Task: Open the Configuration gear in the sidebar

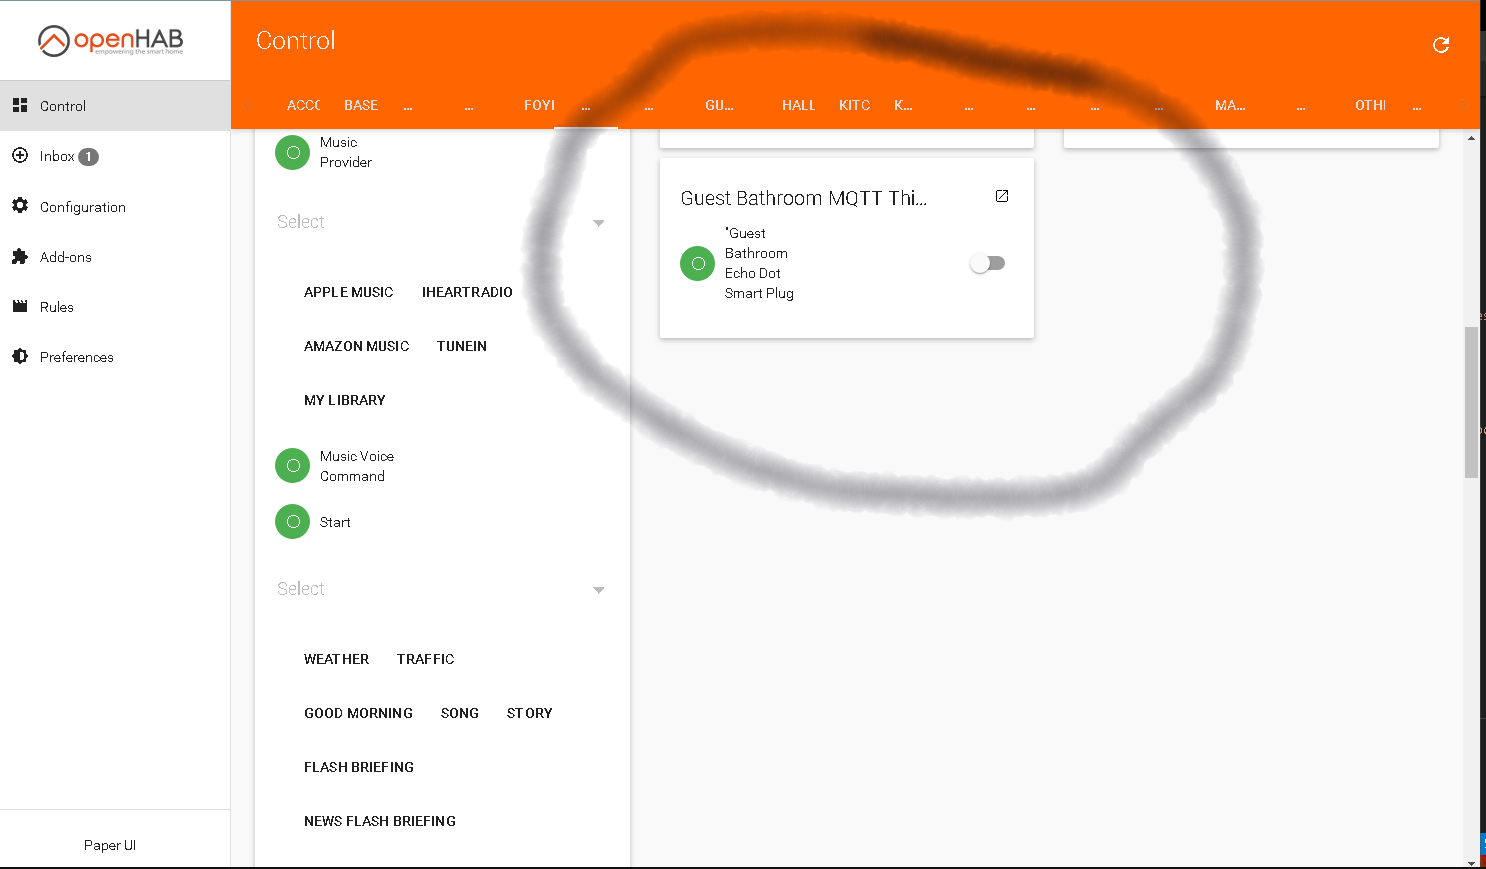Action: 20,206
